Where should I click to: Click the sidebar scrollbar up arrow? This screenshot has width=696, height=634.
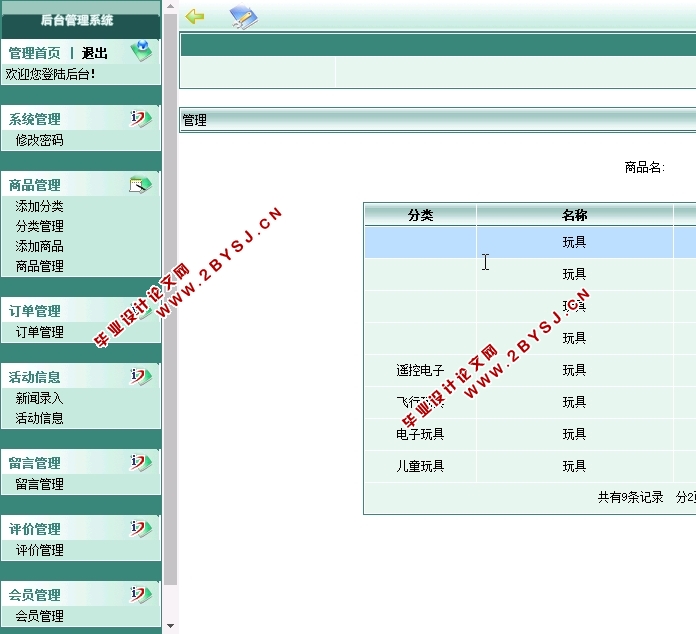click(170, 6)
